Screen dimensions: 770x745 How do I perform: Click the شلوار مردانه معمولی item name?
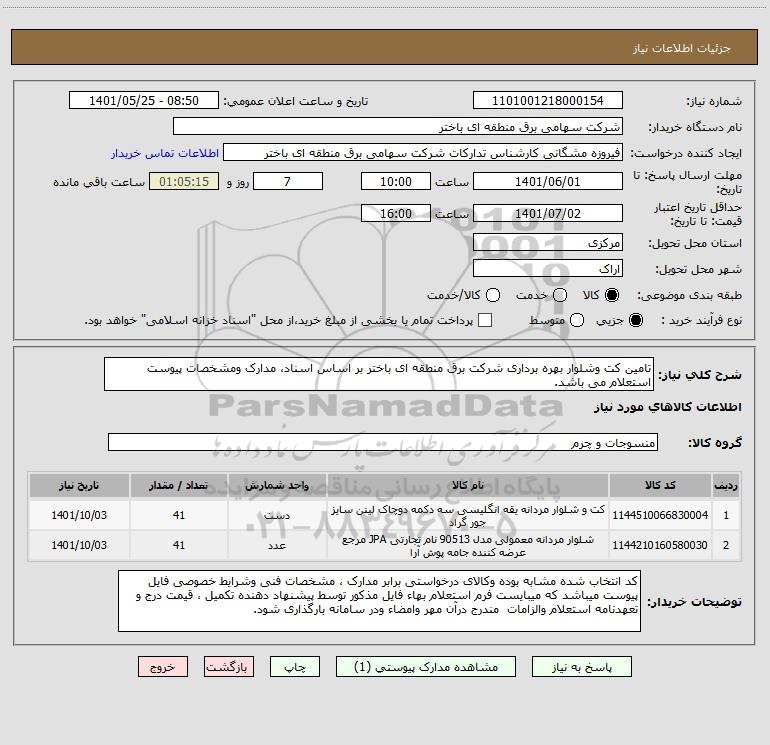[468, 546]
